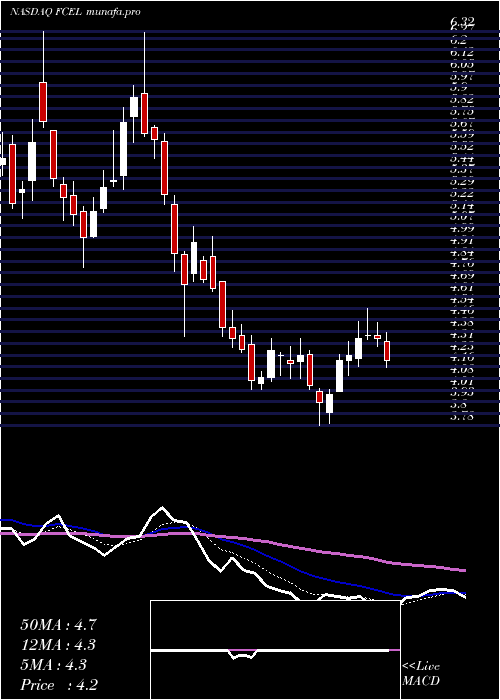
Task: Click the '50MA : 4.7' label
Action: [58, 625]
